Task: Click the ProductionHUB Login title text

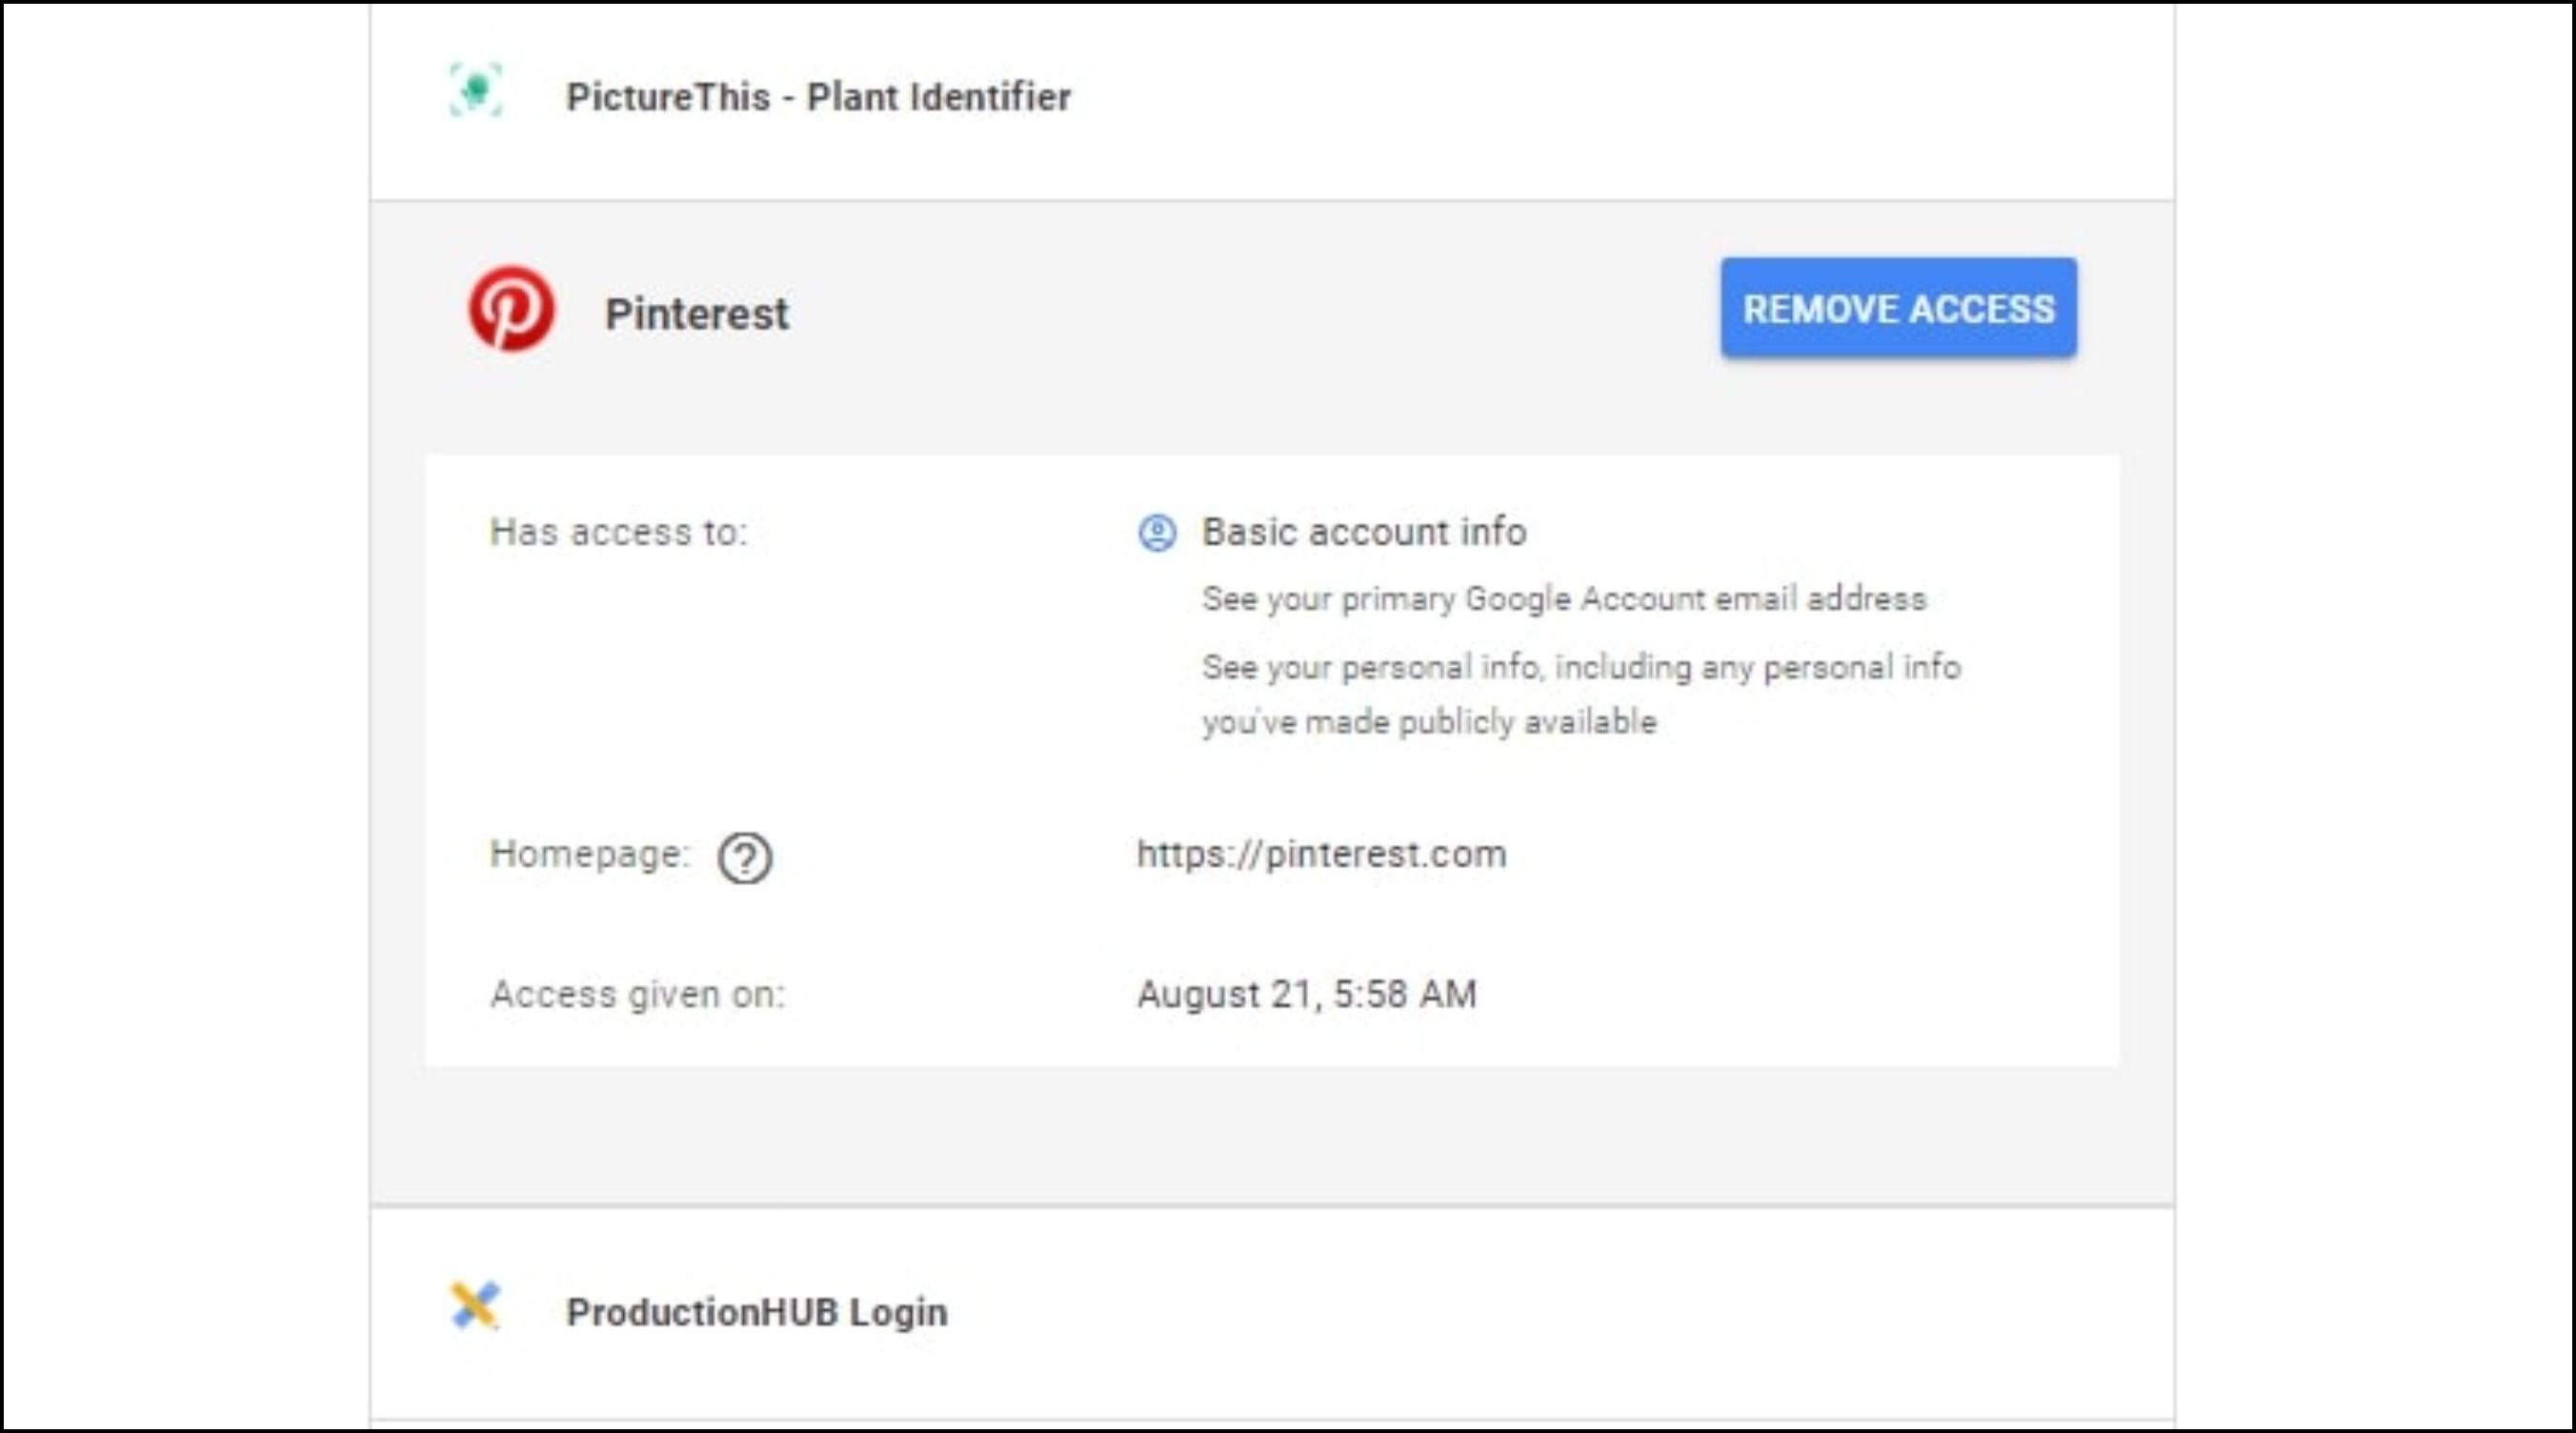Action: click(756, 1312)
